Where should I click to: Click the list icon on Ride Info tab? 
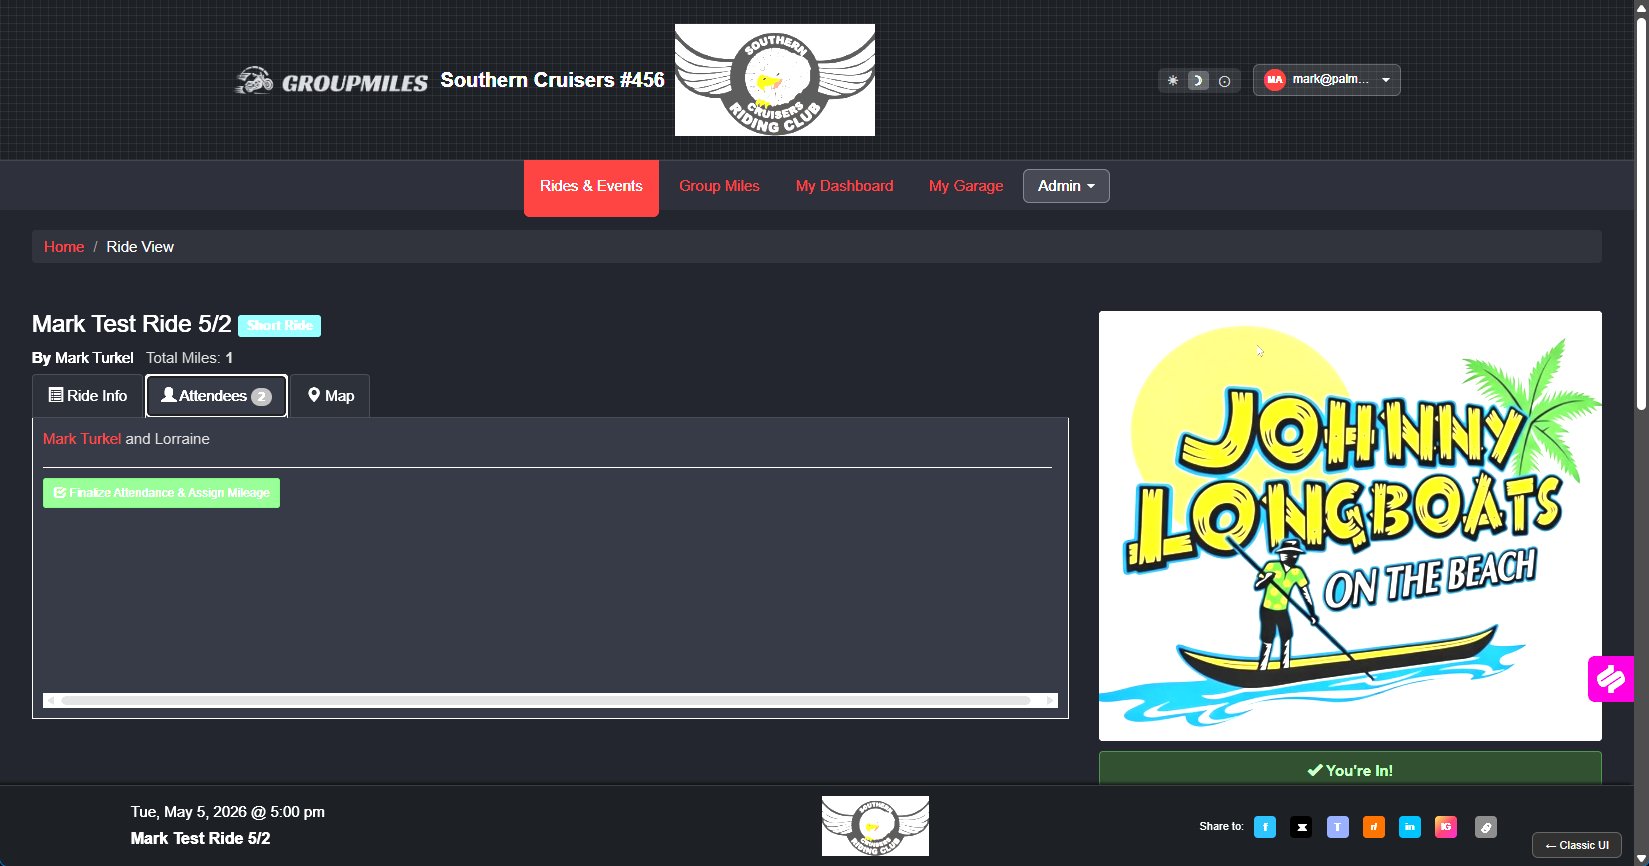tap(56, 395)
